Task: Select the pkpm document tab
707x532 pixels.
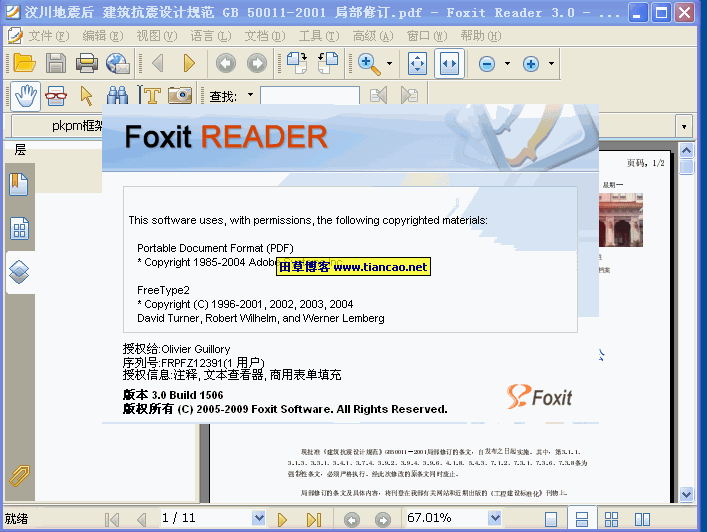Action: click(x=58, y=126)
